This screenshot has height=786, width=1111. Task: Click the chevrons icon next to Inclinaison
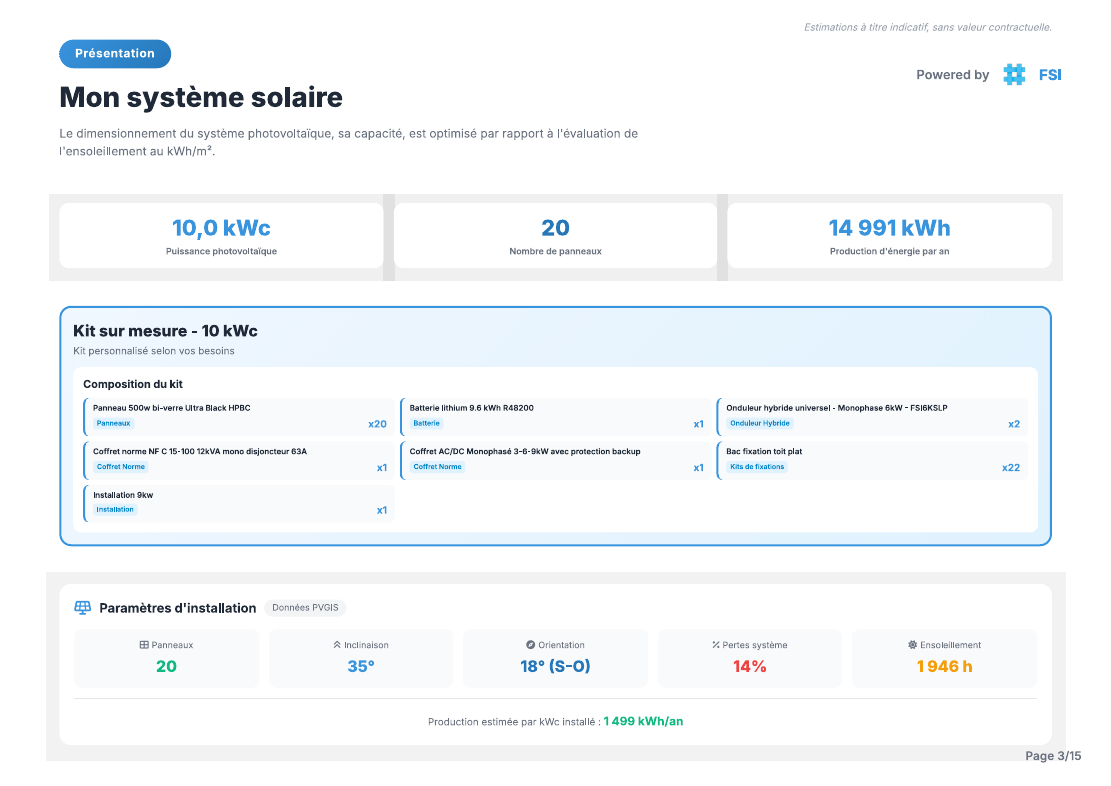coord(337,645)
